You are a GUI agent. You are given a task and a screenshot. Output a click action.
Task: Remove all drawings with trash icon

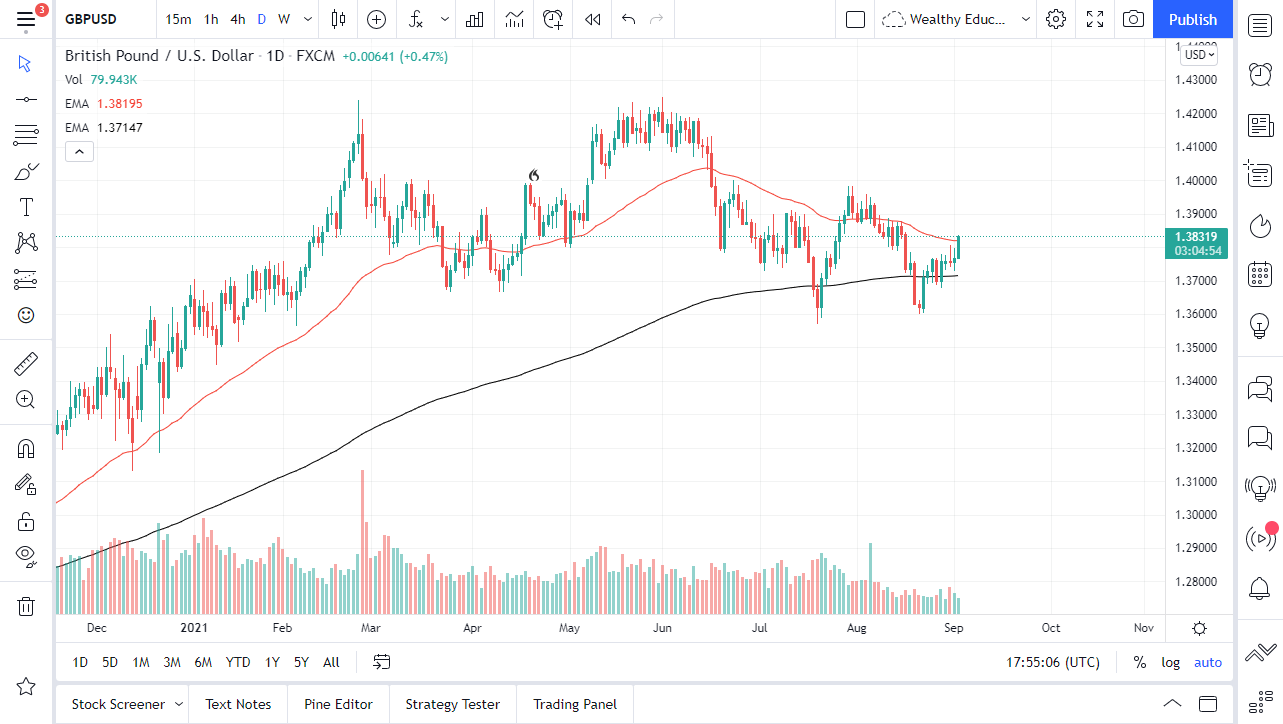25,606
